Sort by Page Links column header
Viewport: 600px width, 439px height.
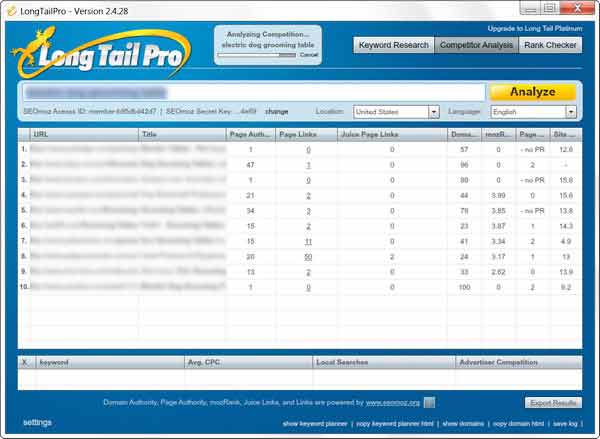(307, 134)
